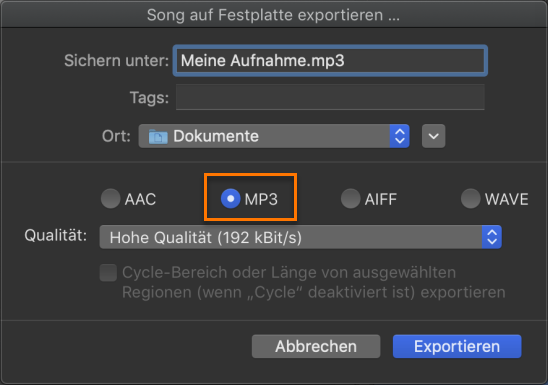Image resolution: width=548 pixels, height=385 pixels.
Task: Click the Dokumente folder icon
Action: (158, 136)
